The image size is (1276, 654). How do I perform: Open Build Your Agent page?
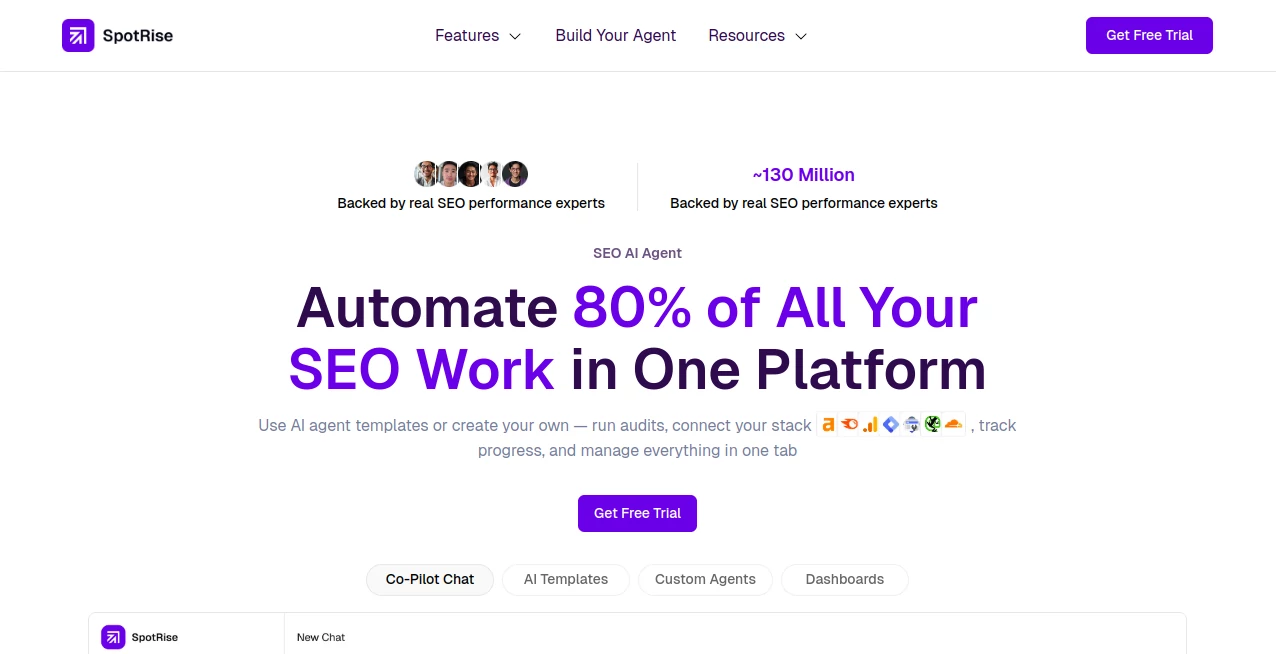[x=615, y=35]
